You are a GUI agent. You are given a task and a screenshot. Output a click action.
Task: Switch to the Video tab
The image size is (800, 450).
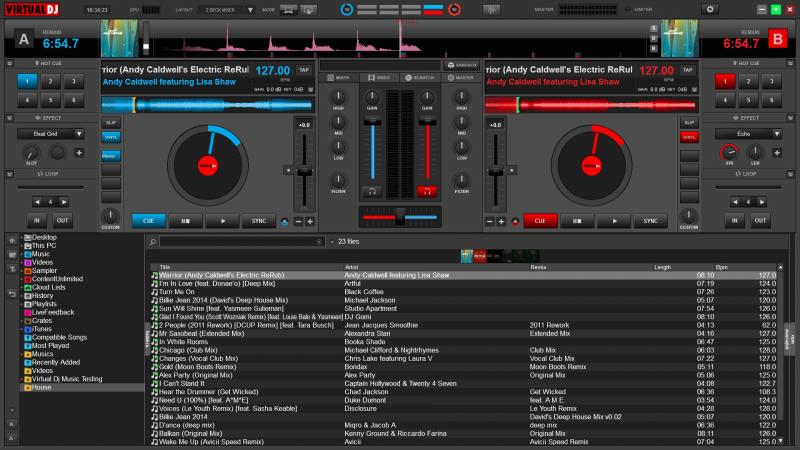click(379, 78)
